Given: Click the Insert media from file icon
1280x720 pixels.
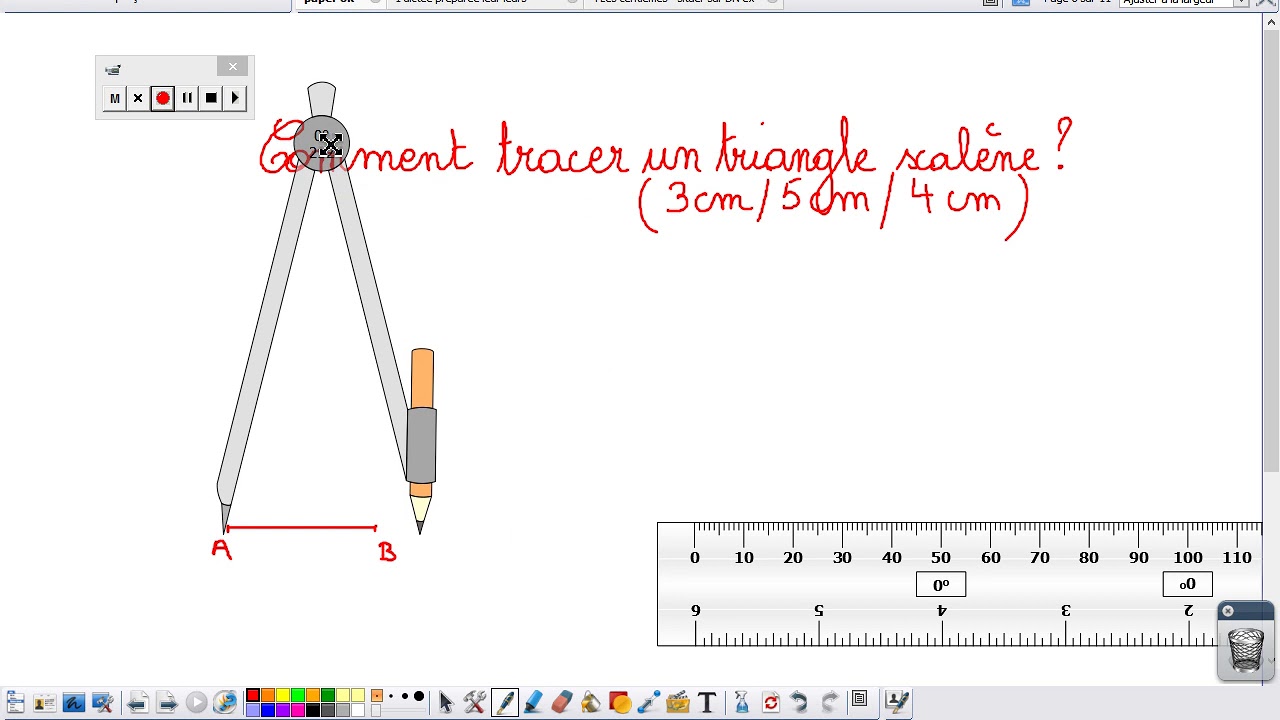Looking at the screenshot, I should tap(677, 703).
